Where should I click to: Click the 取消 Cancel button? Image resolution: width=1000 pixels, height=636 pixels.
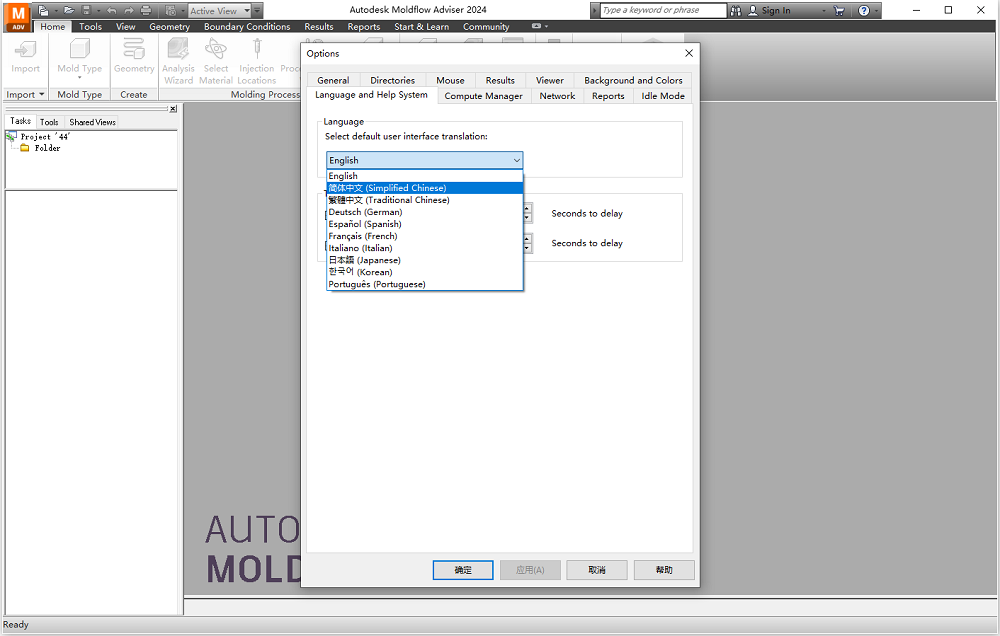click(597, 570)
